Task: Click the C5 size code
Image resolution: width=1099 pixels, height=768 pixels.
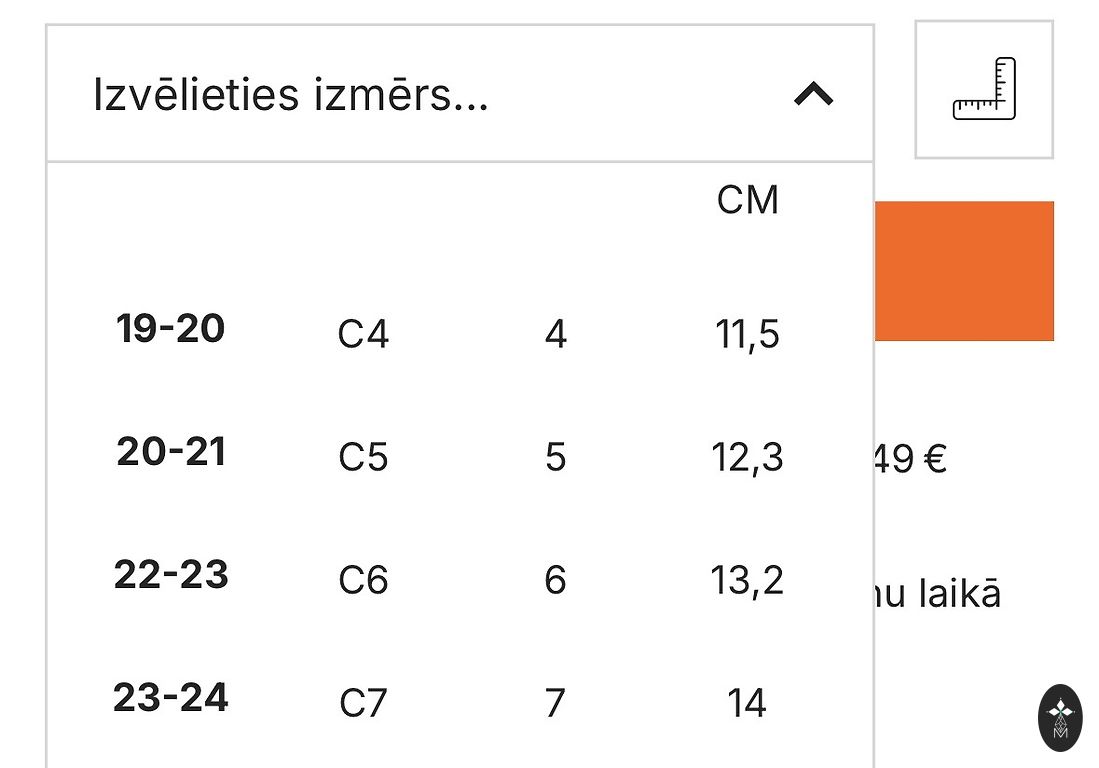Action: pos(363,458)
